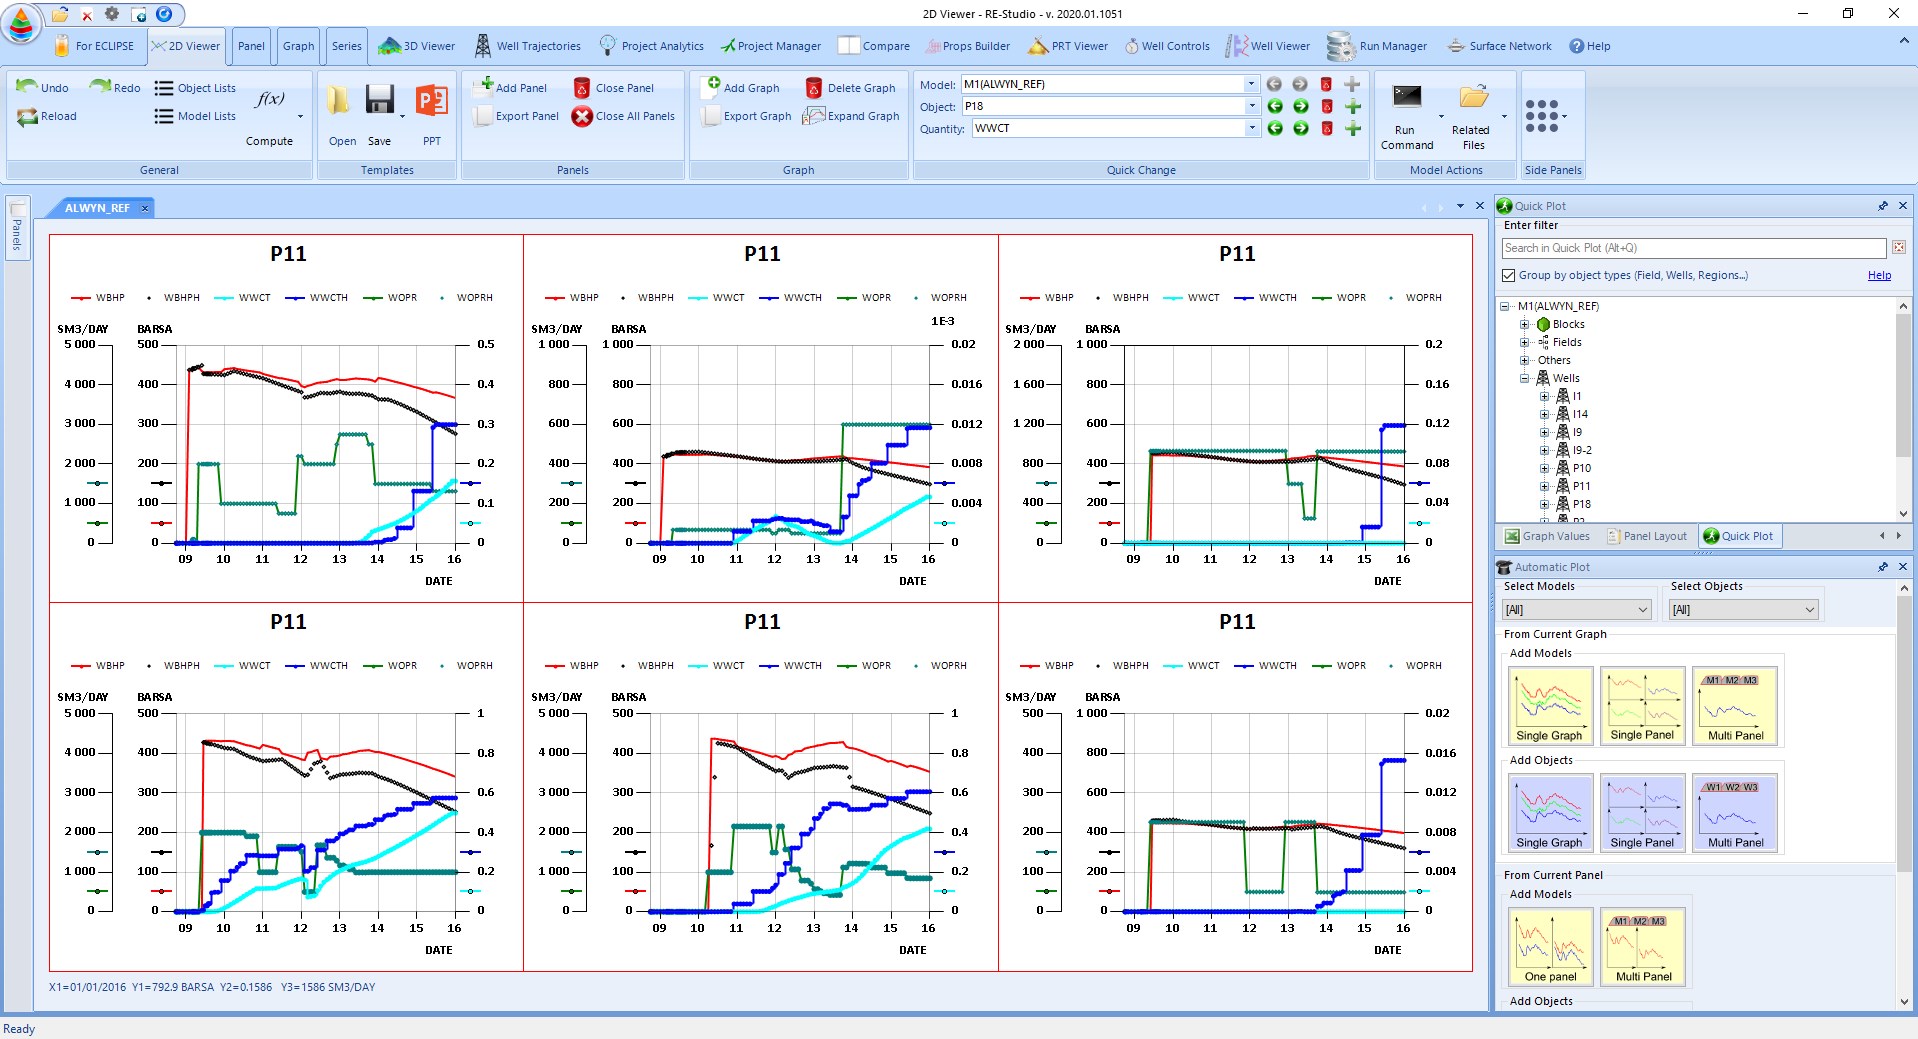Clear the Quick Plot search filter
The width and height of the screenshot is (1918, 1039).
(1898, 248)
